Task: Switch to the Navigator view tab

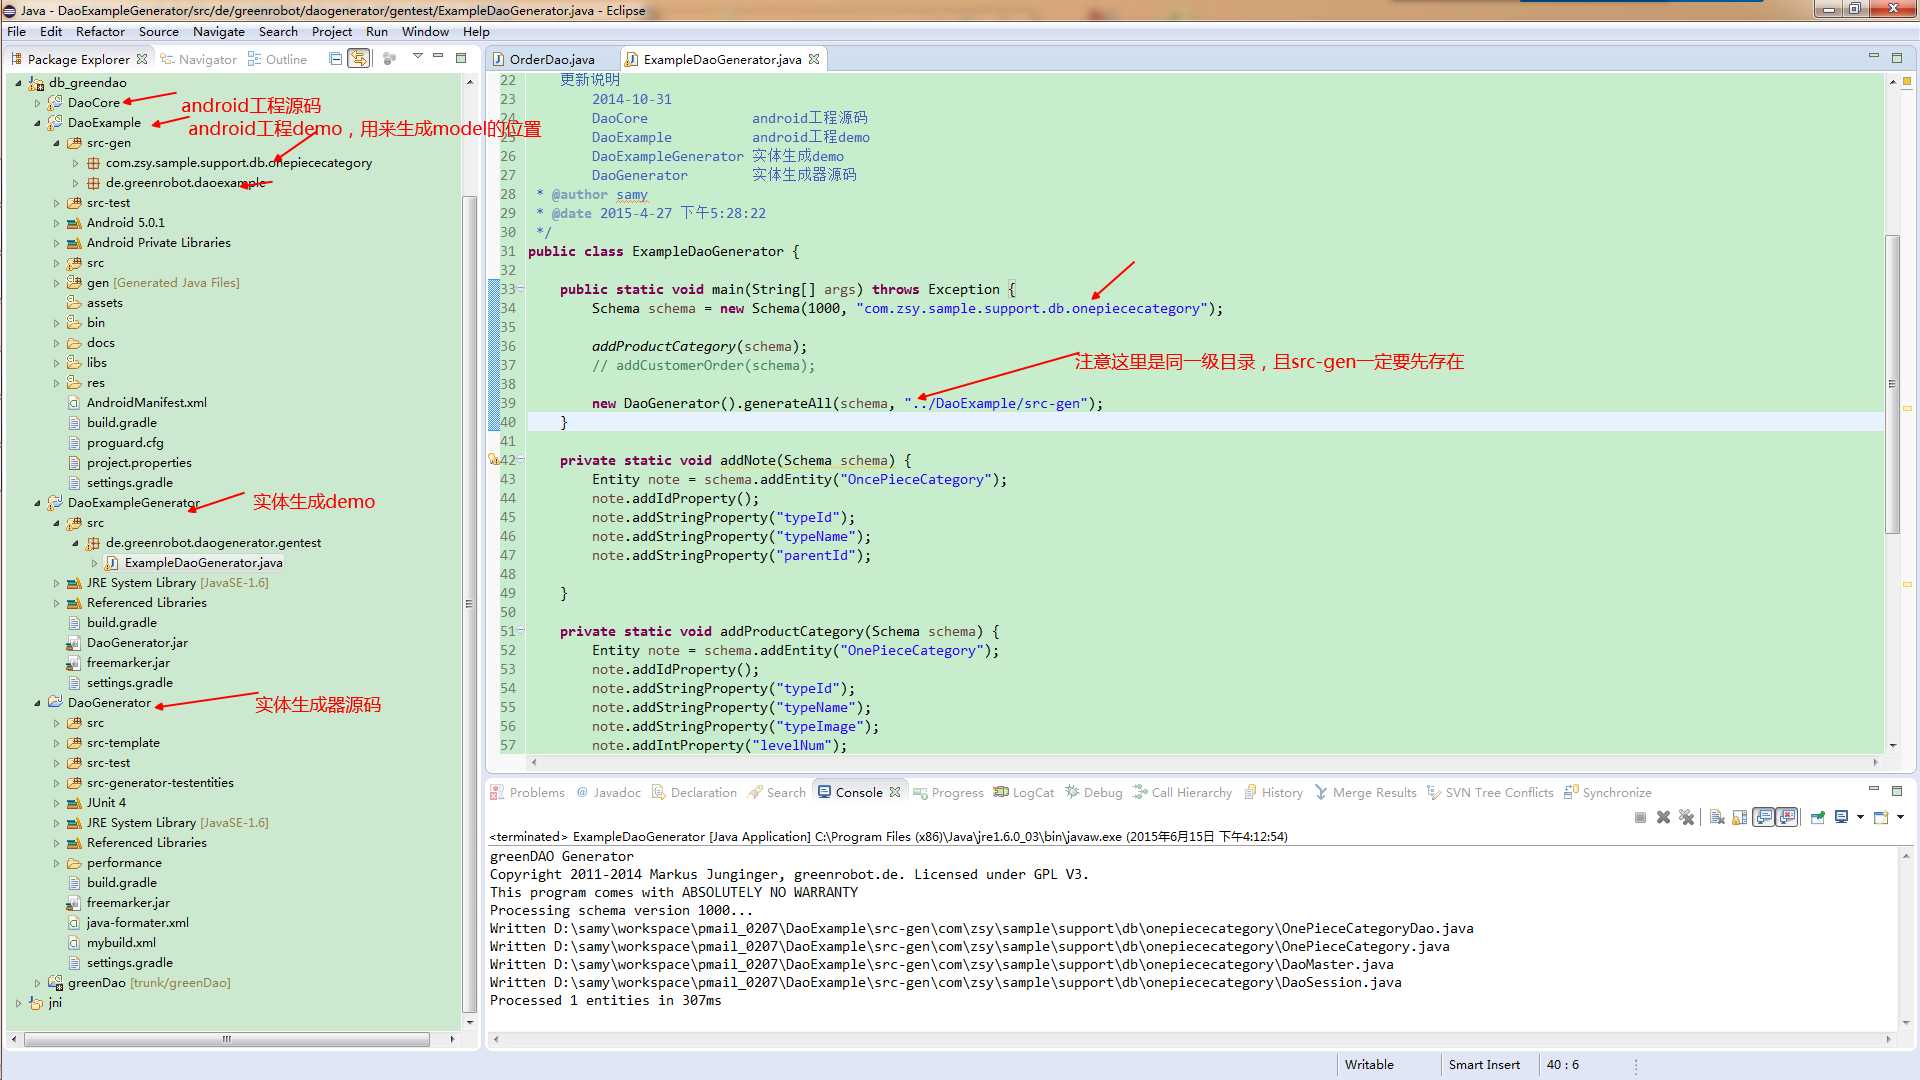Action: coord(199,59)
